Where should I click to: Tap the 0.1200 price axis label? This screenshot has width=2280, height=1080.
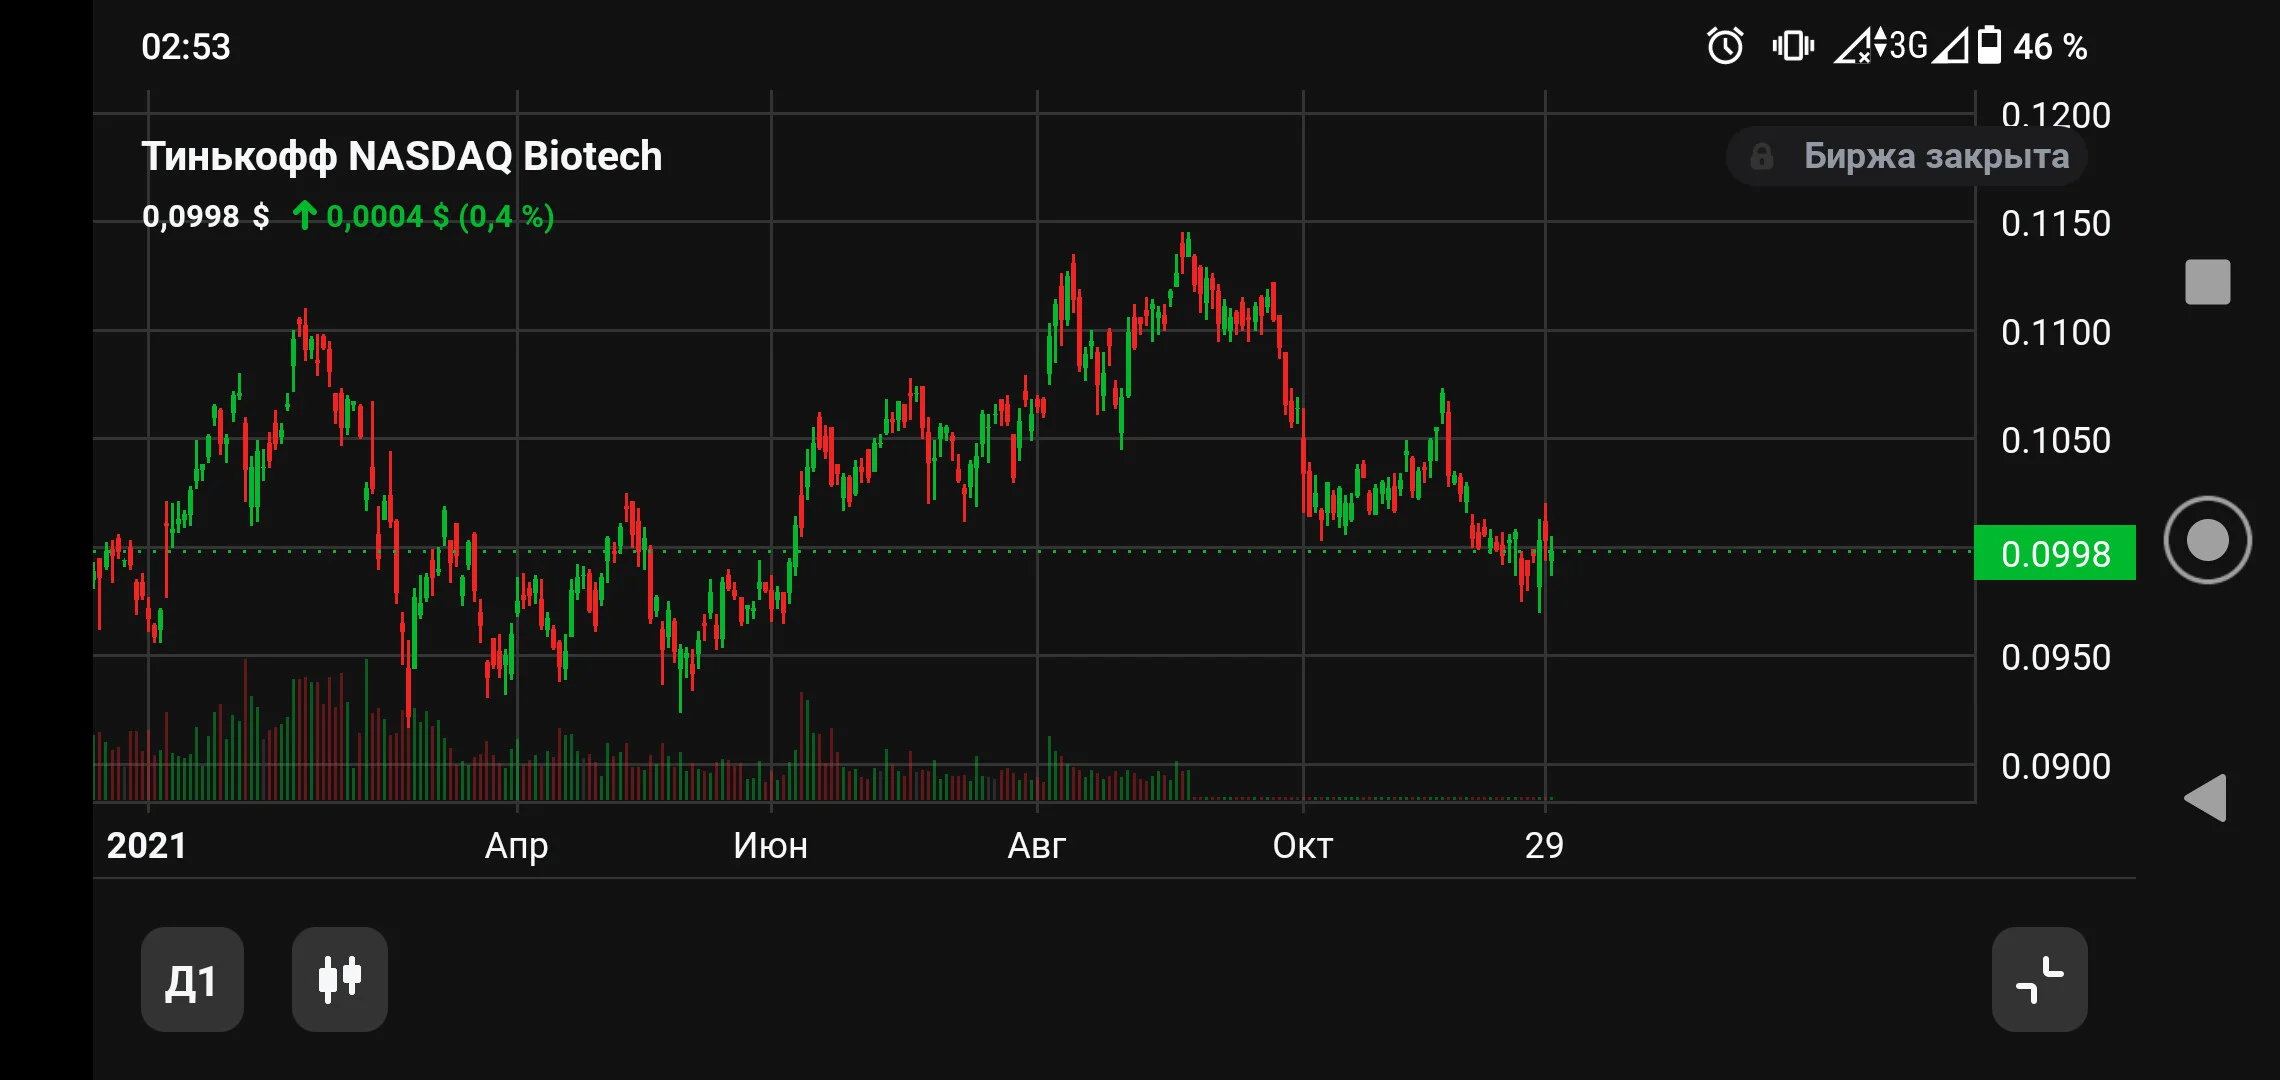click(2056, 116)
